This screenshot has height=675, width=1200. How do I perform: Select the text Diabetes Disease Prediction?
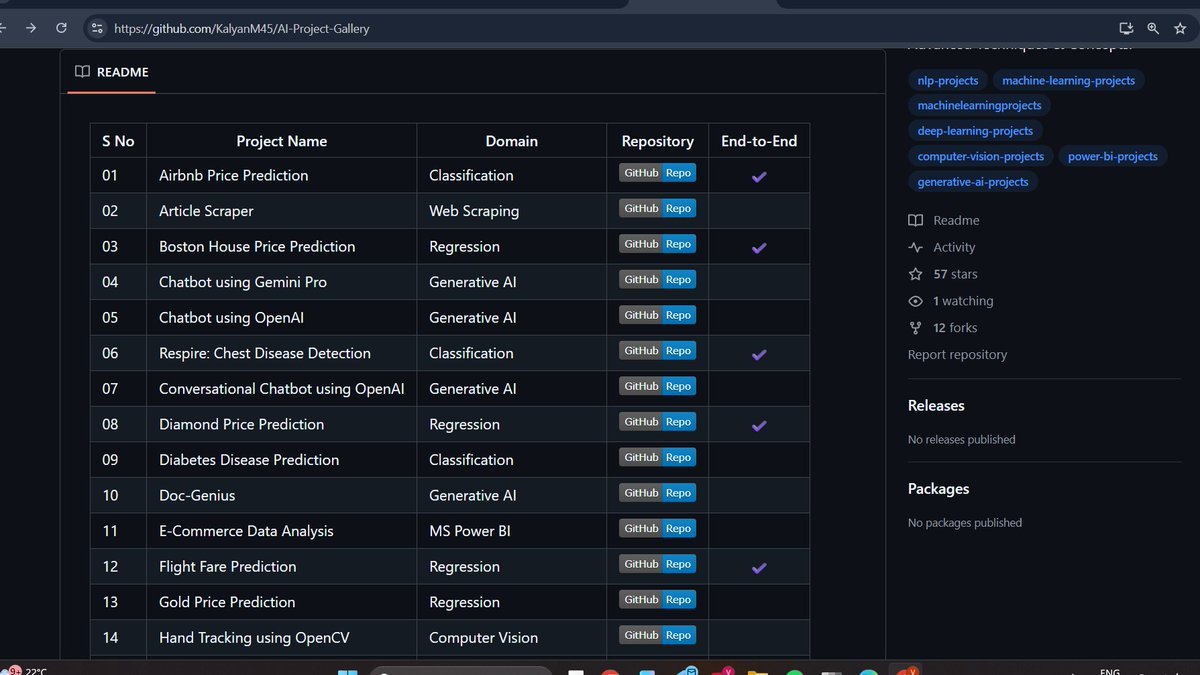pos(249,460)
